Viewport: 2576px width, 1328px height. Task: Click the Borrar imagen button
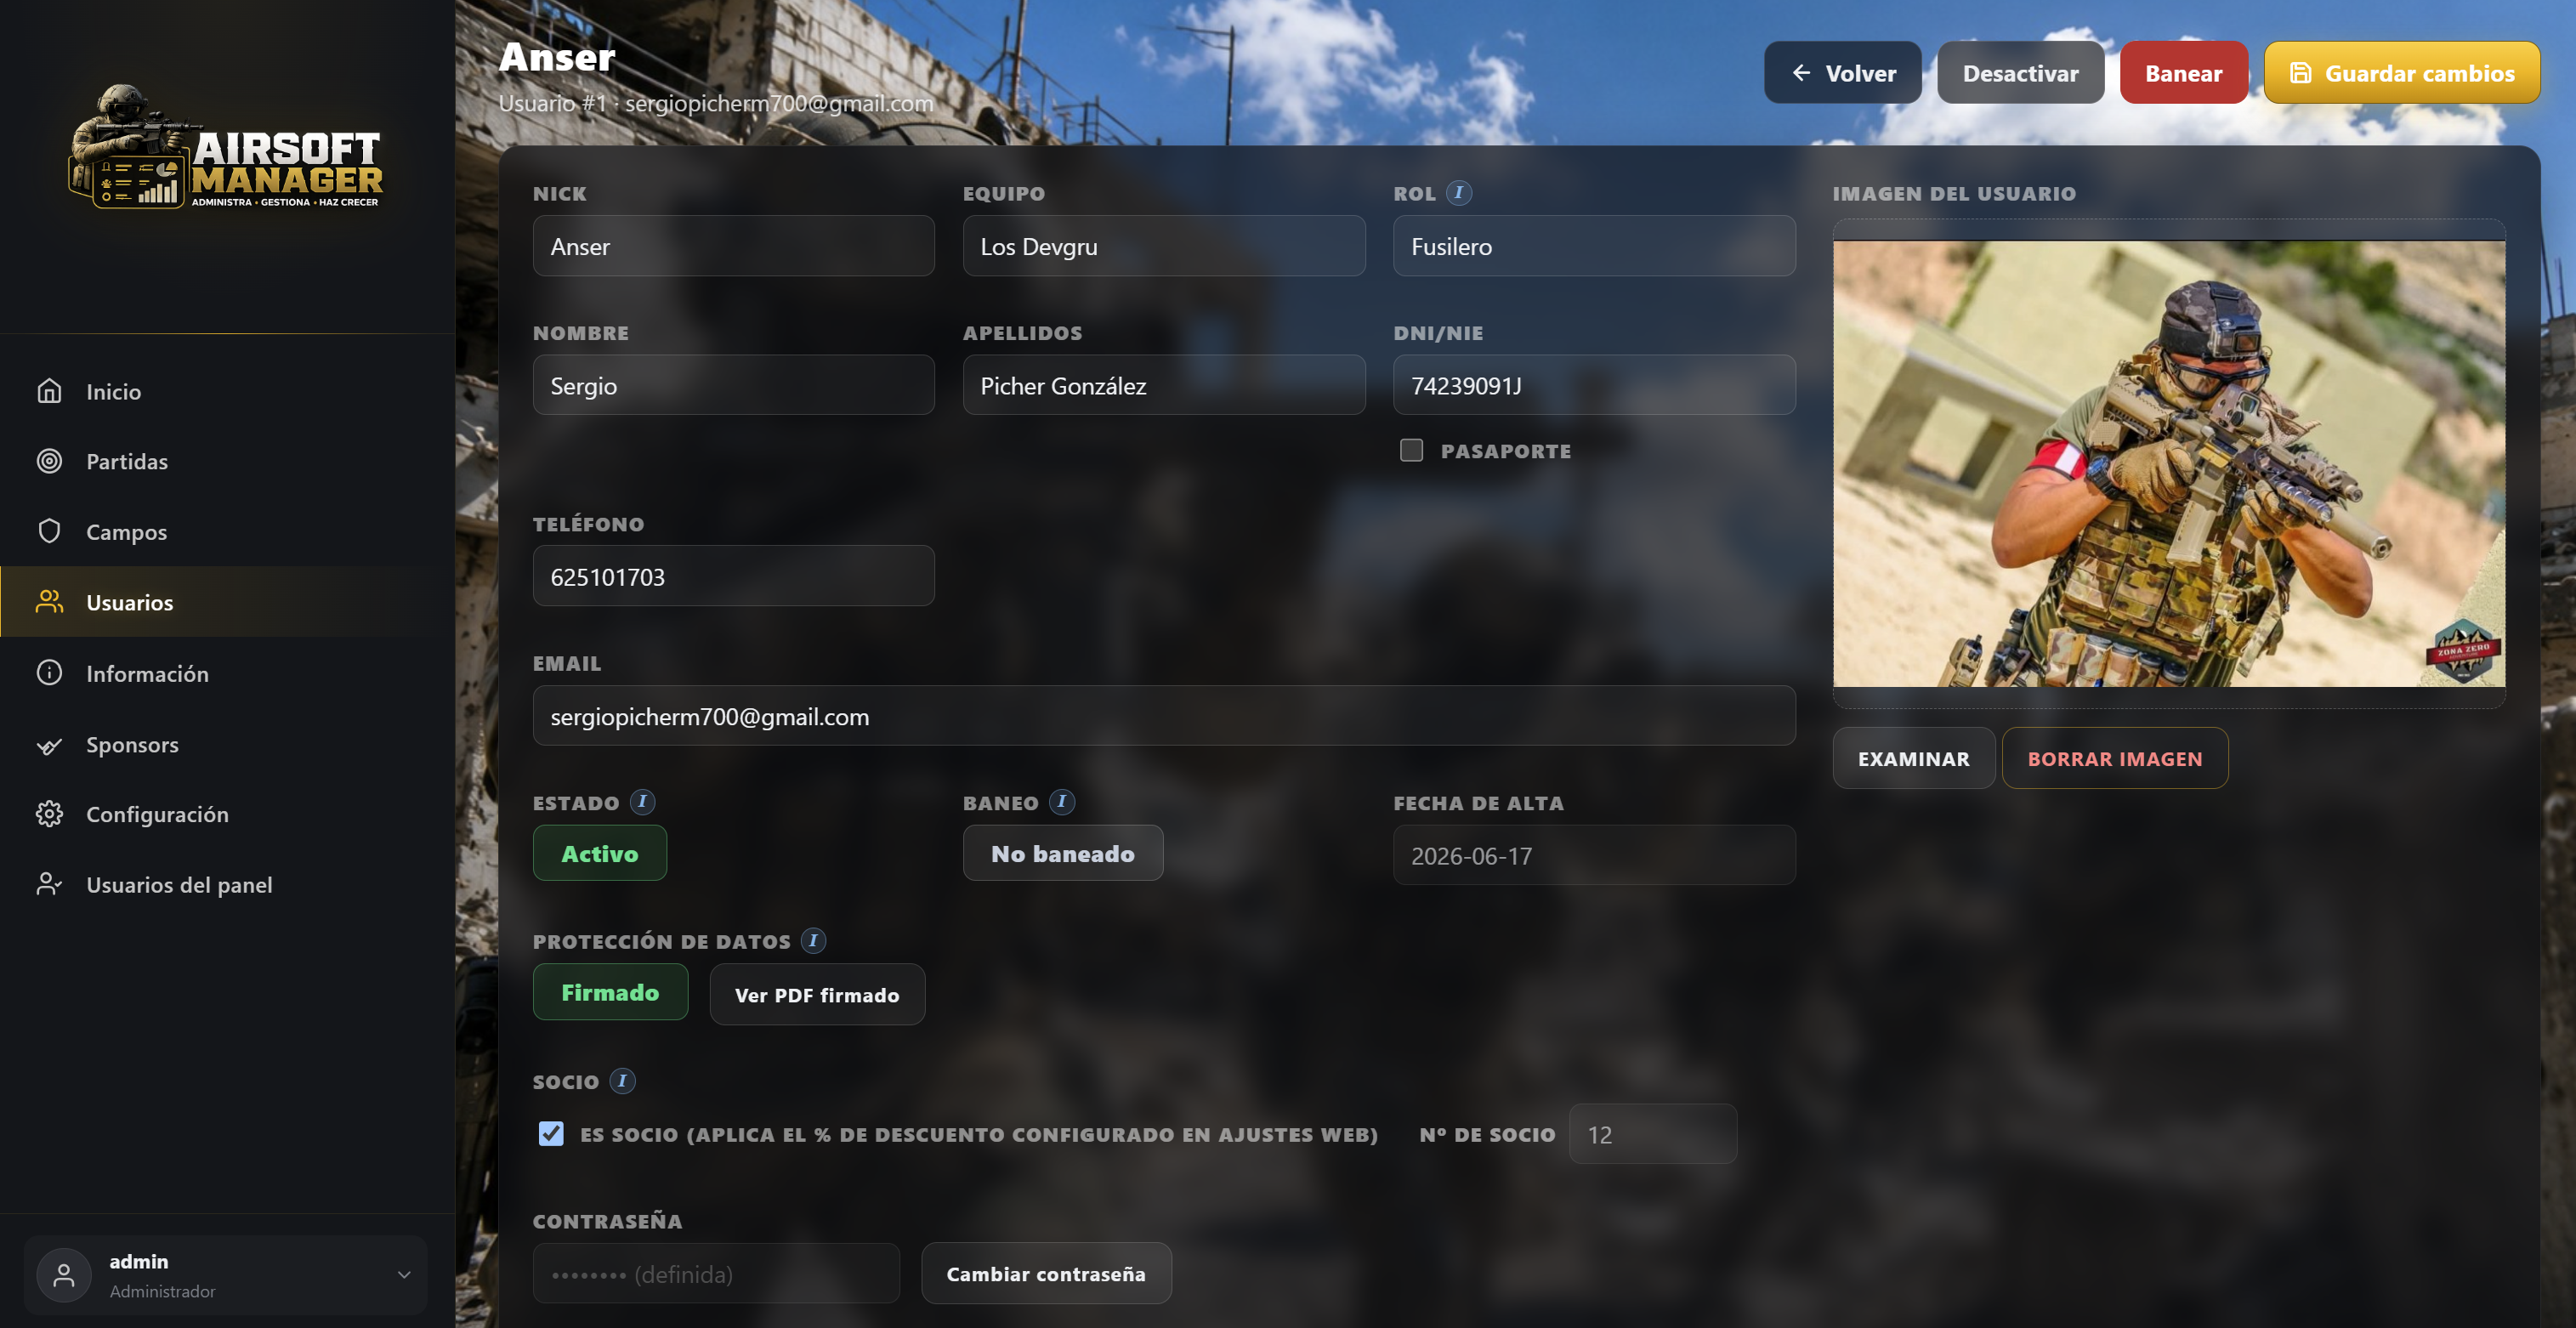[2114, 758]
